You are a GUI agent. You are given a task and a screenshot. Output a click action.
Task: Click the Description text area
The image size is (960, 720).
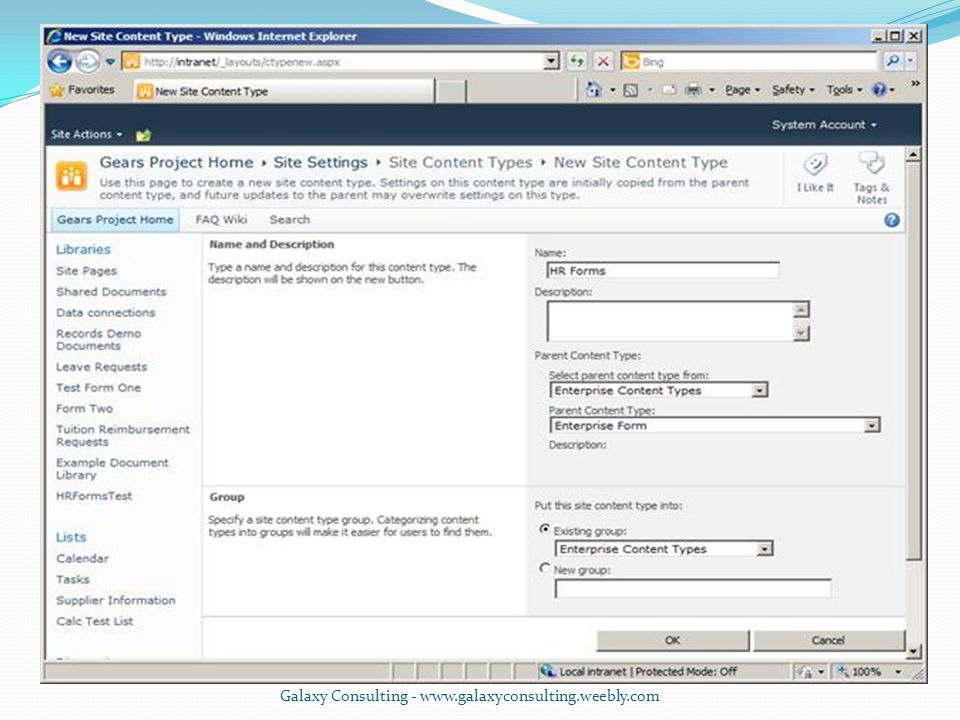(x=670, y=321)
